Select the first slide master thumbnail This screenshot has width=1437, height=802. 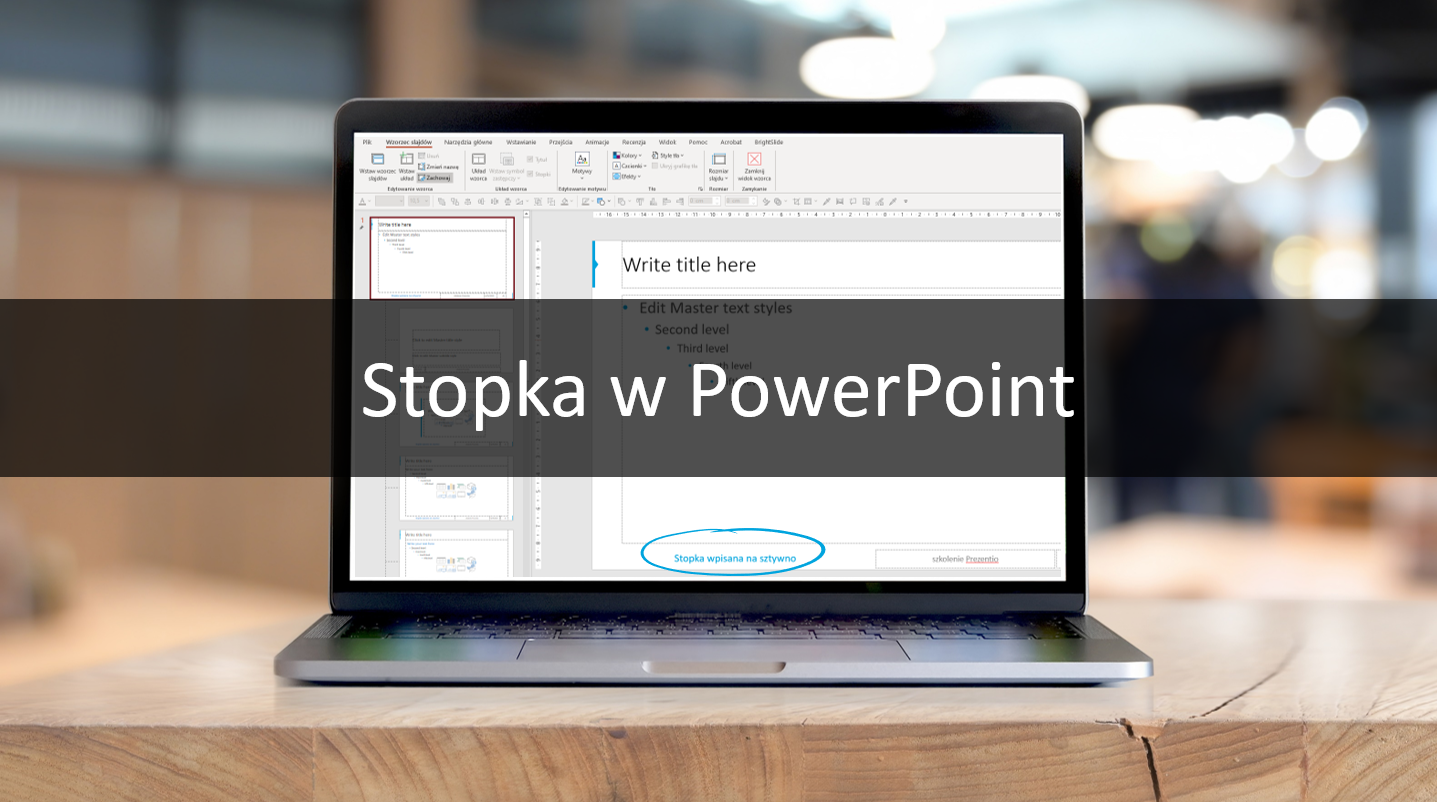(x=442, y=258)
